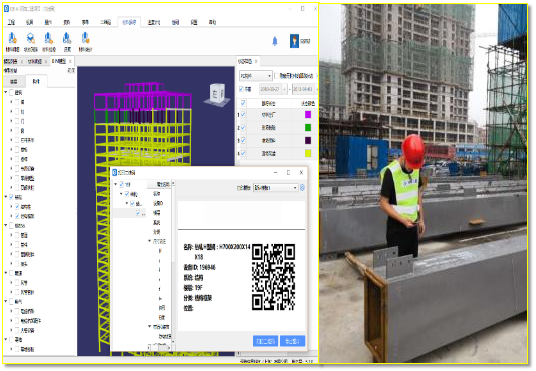
Task: Close the right-side status color panel tab
Action: pyautogui.click(x=256, y=62)
